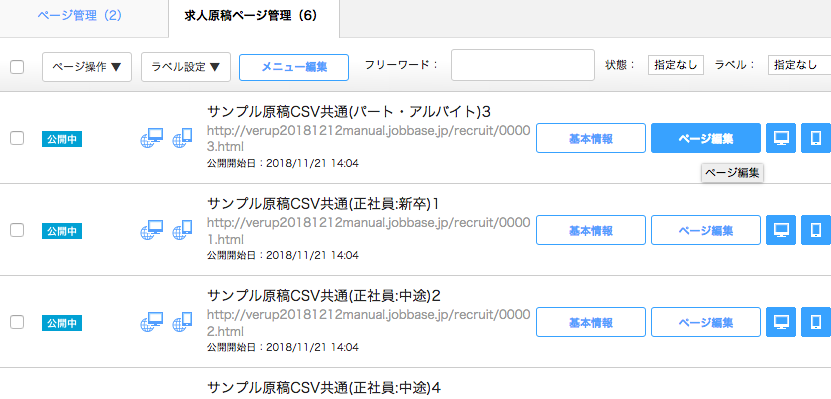
Task: Click title サンプル原稿CSV共通(正社員:中途)4
Action: 324,388
